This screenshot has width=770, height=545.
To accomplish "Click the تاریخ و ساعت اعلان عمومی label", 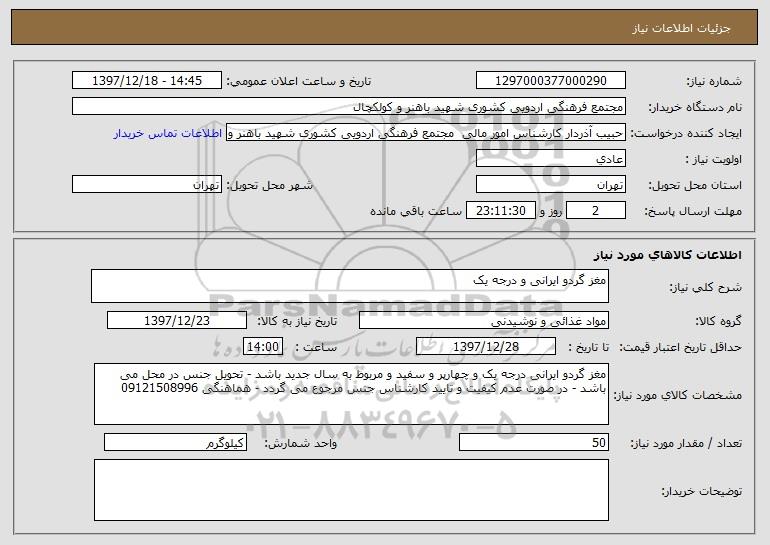I will (x=299, y=81).
